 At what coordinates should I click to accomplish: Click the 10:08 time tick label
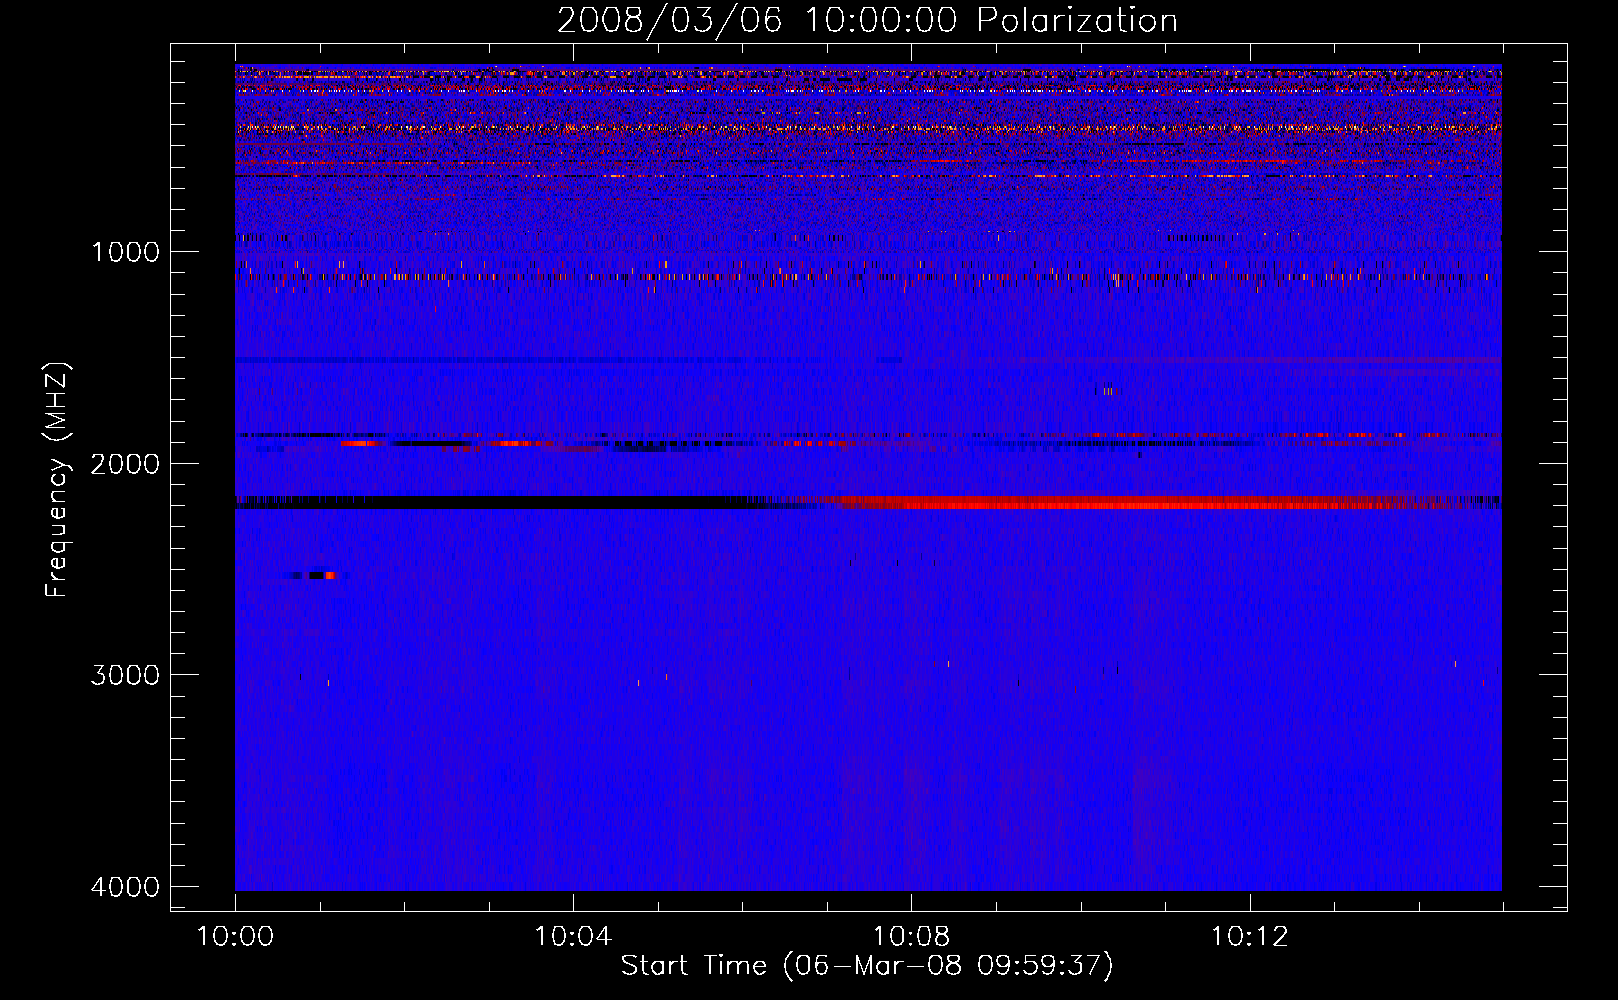click(x=911, y=937)
